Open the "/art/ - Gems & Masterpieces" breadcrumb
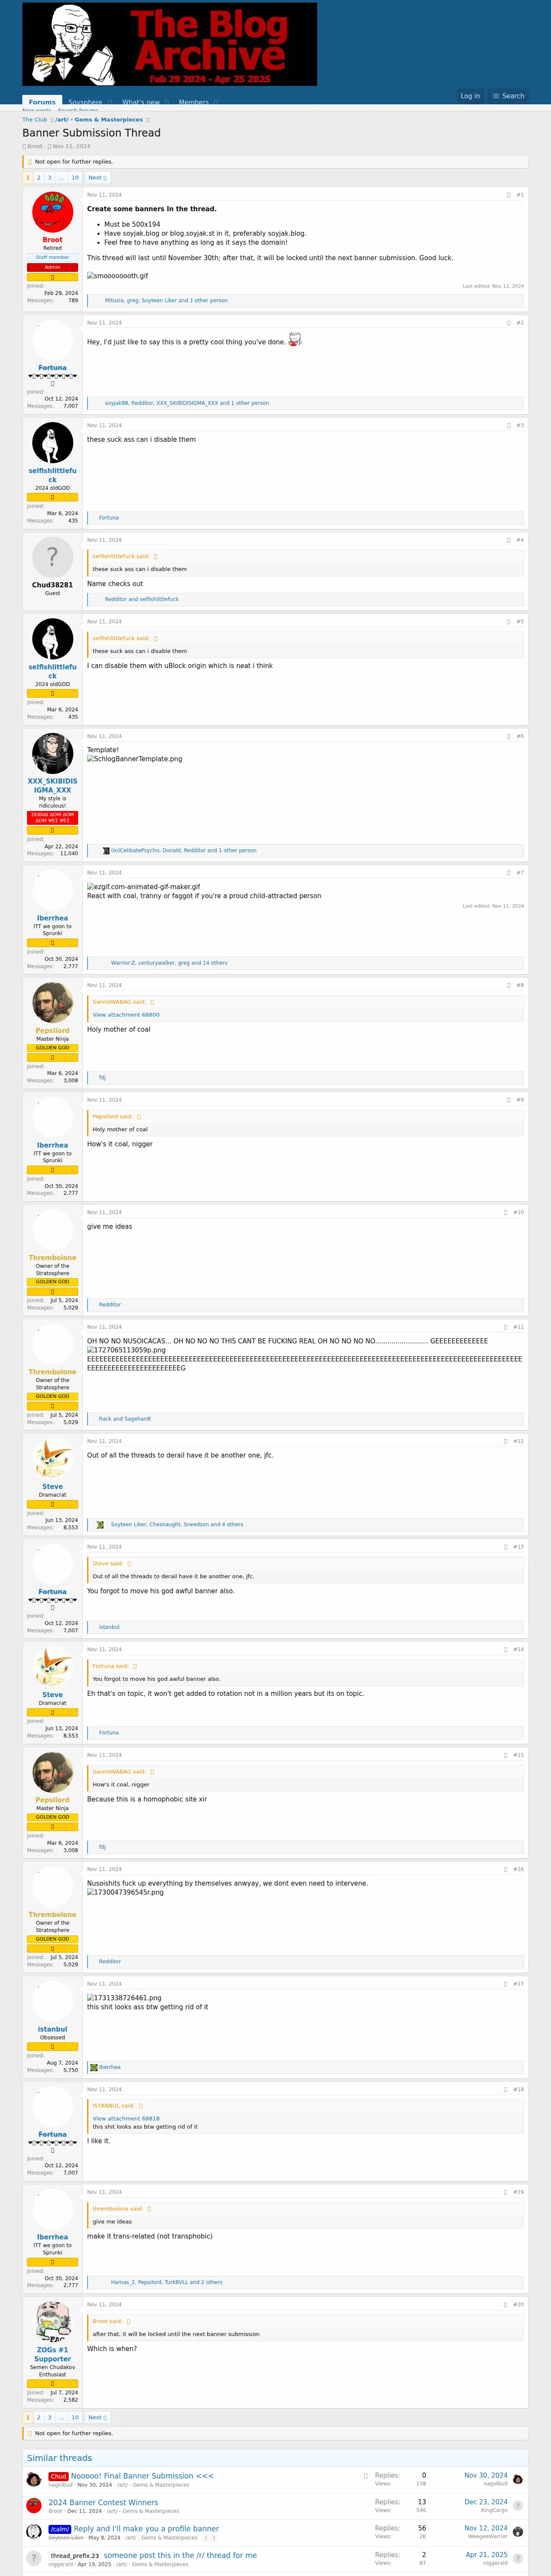Screen dimensions: 551x2576 coord(99,120)
